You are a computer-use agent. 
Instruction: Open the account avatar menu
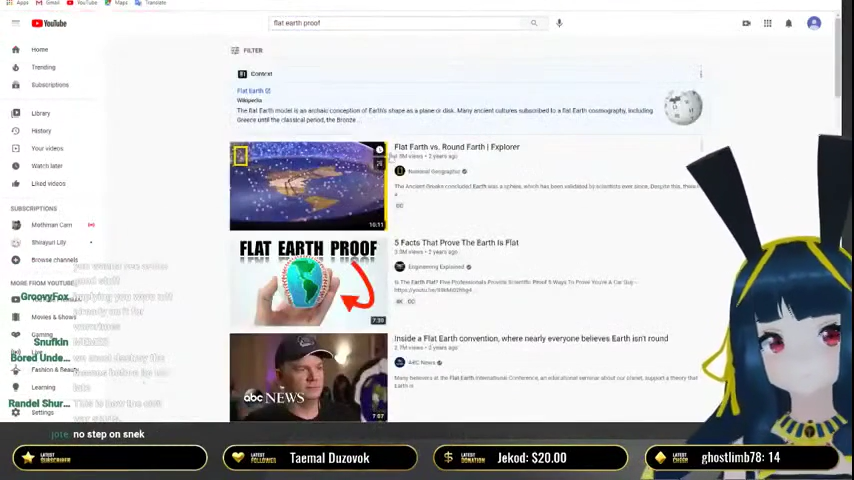(x=814, y=23)
